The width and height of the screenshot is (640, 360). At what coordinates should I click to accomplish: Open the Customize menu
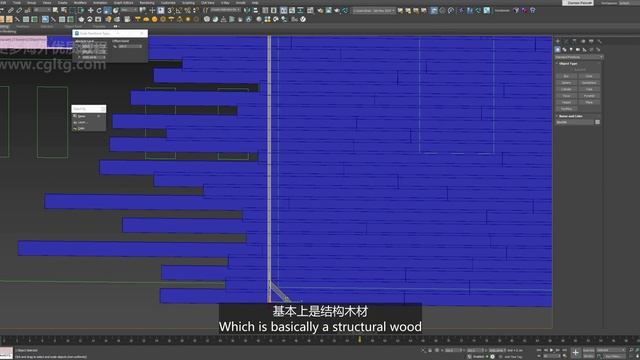tap(168, 3)
